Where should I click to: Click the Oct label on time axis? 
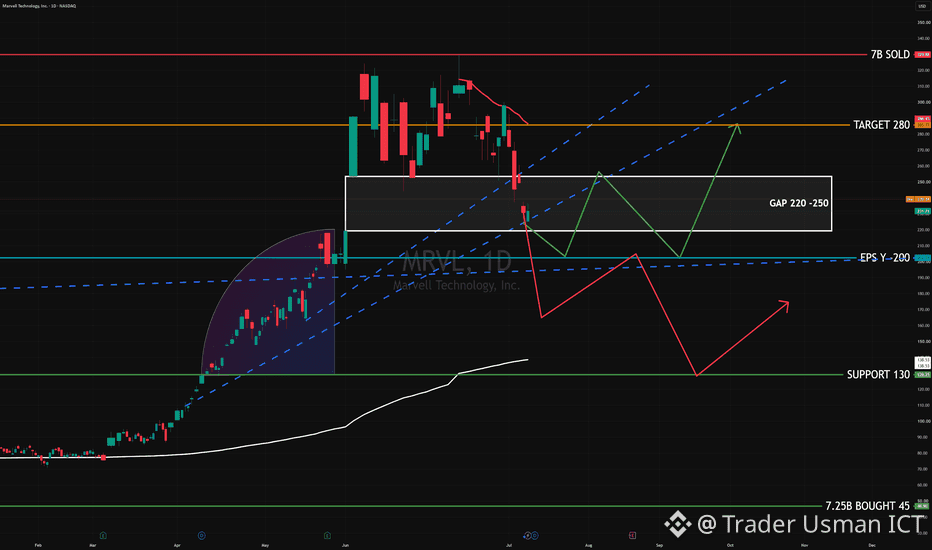tap(731, 545)
